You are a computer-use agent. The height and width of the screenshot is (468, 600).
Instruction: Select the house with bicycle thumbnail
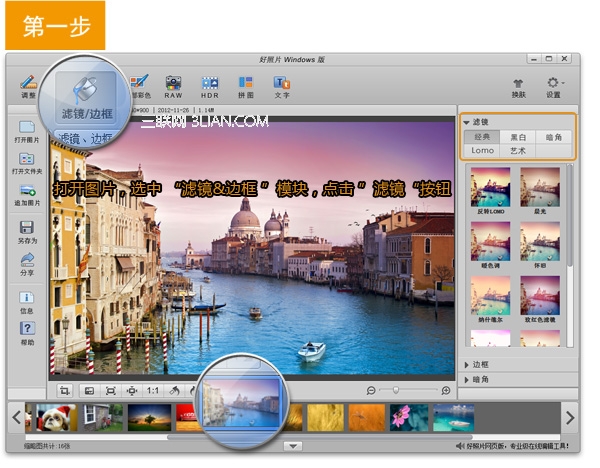(x=103, y=417)
